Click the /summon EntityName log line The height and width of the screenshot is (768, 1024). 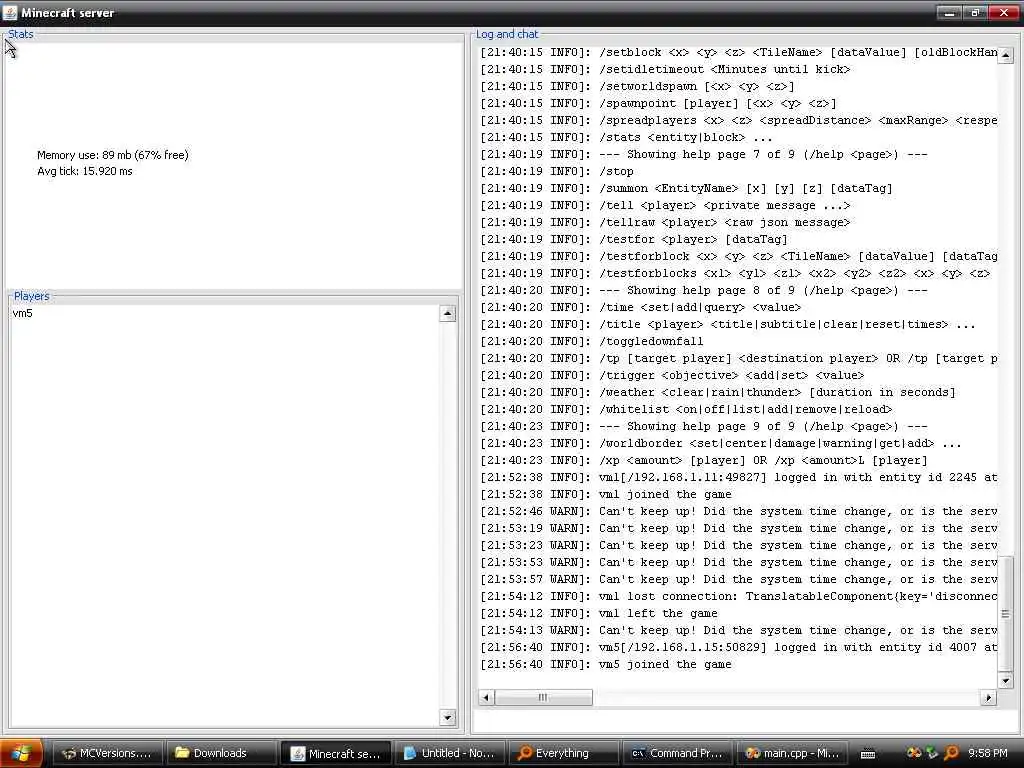pyautogui.click(x=686, y=189)
